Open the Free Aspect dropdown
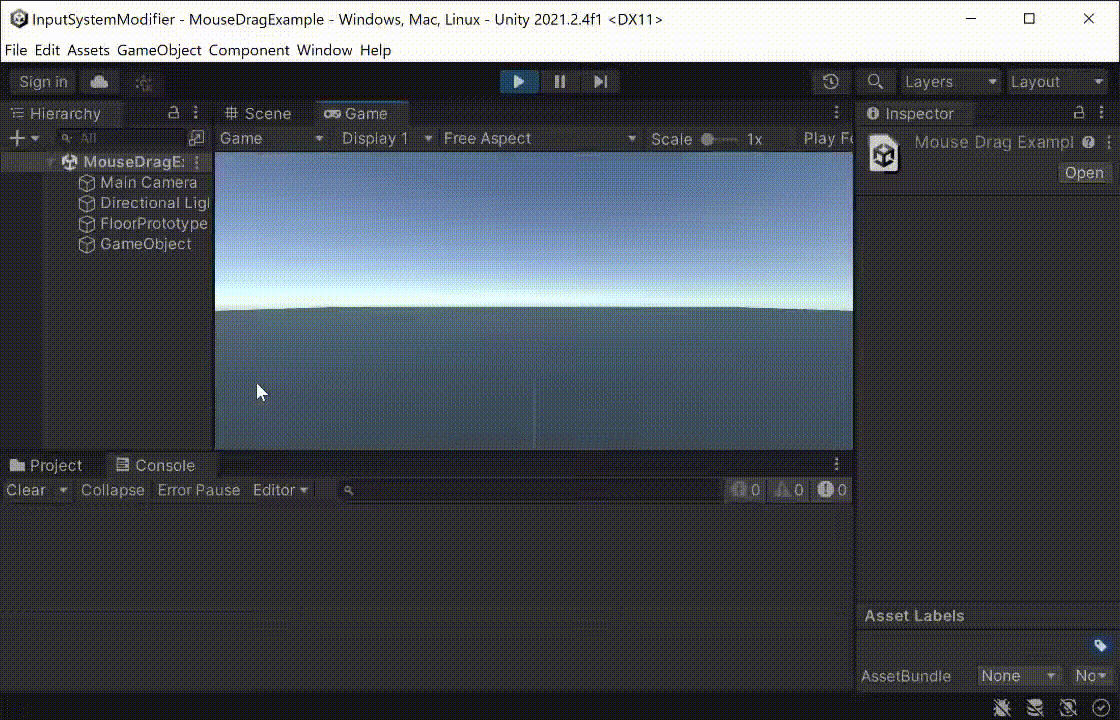1120x720 pixels. coord(539,139)
